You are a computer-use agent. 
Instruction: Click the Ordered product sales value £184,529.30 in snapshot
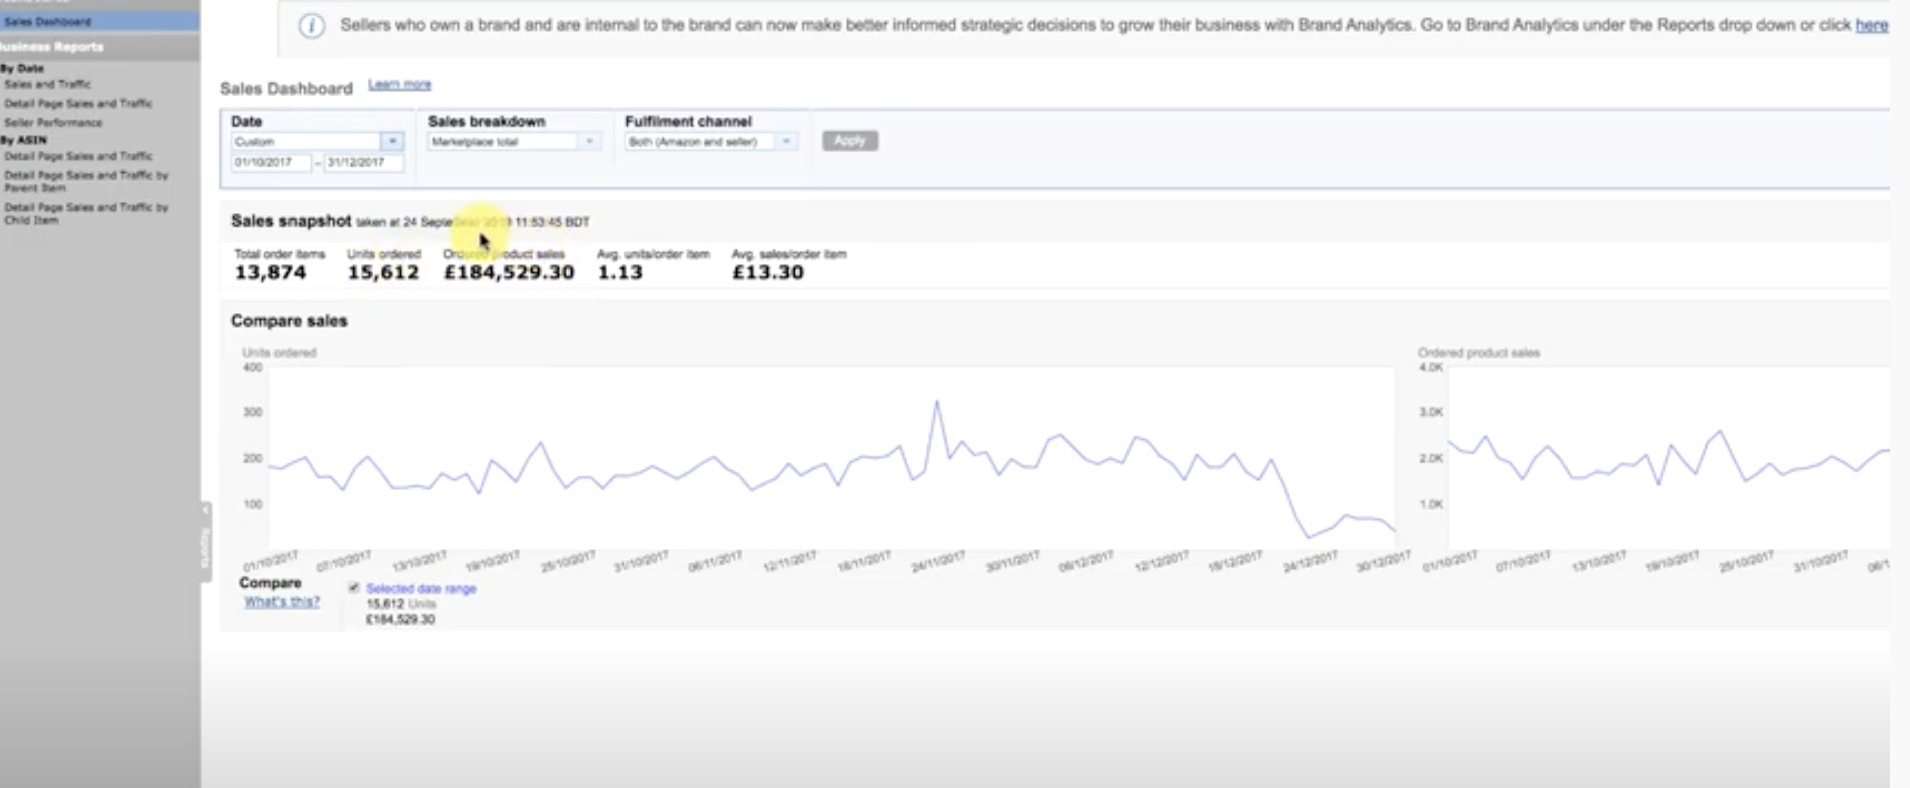509,272
